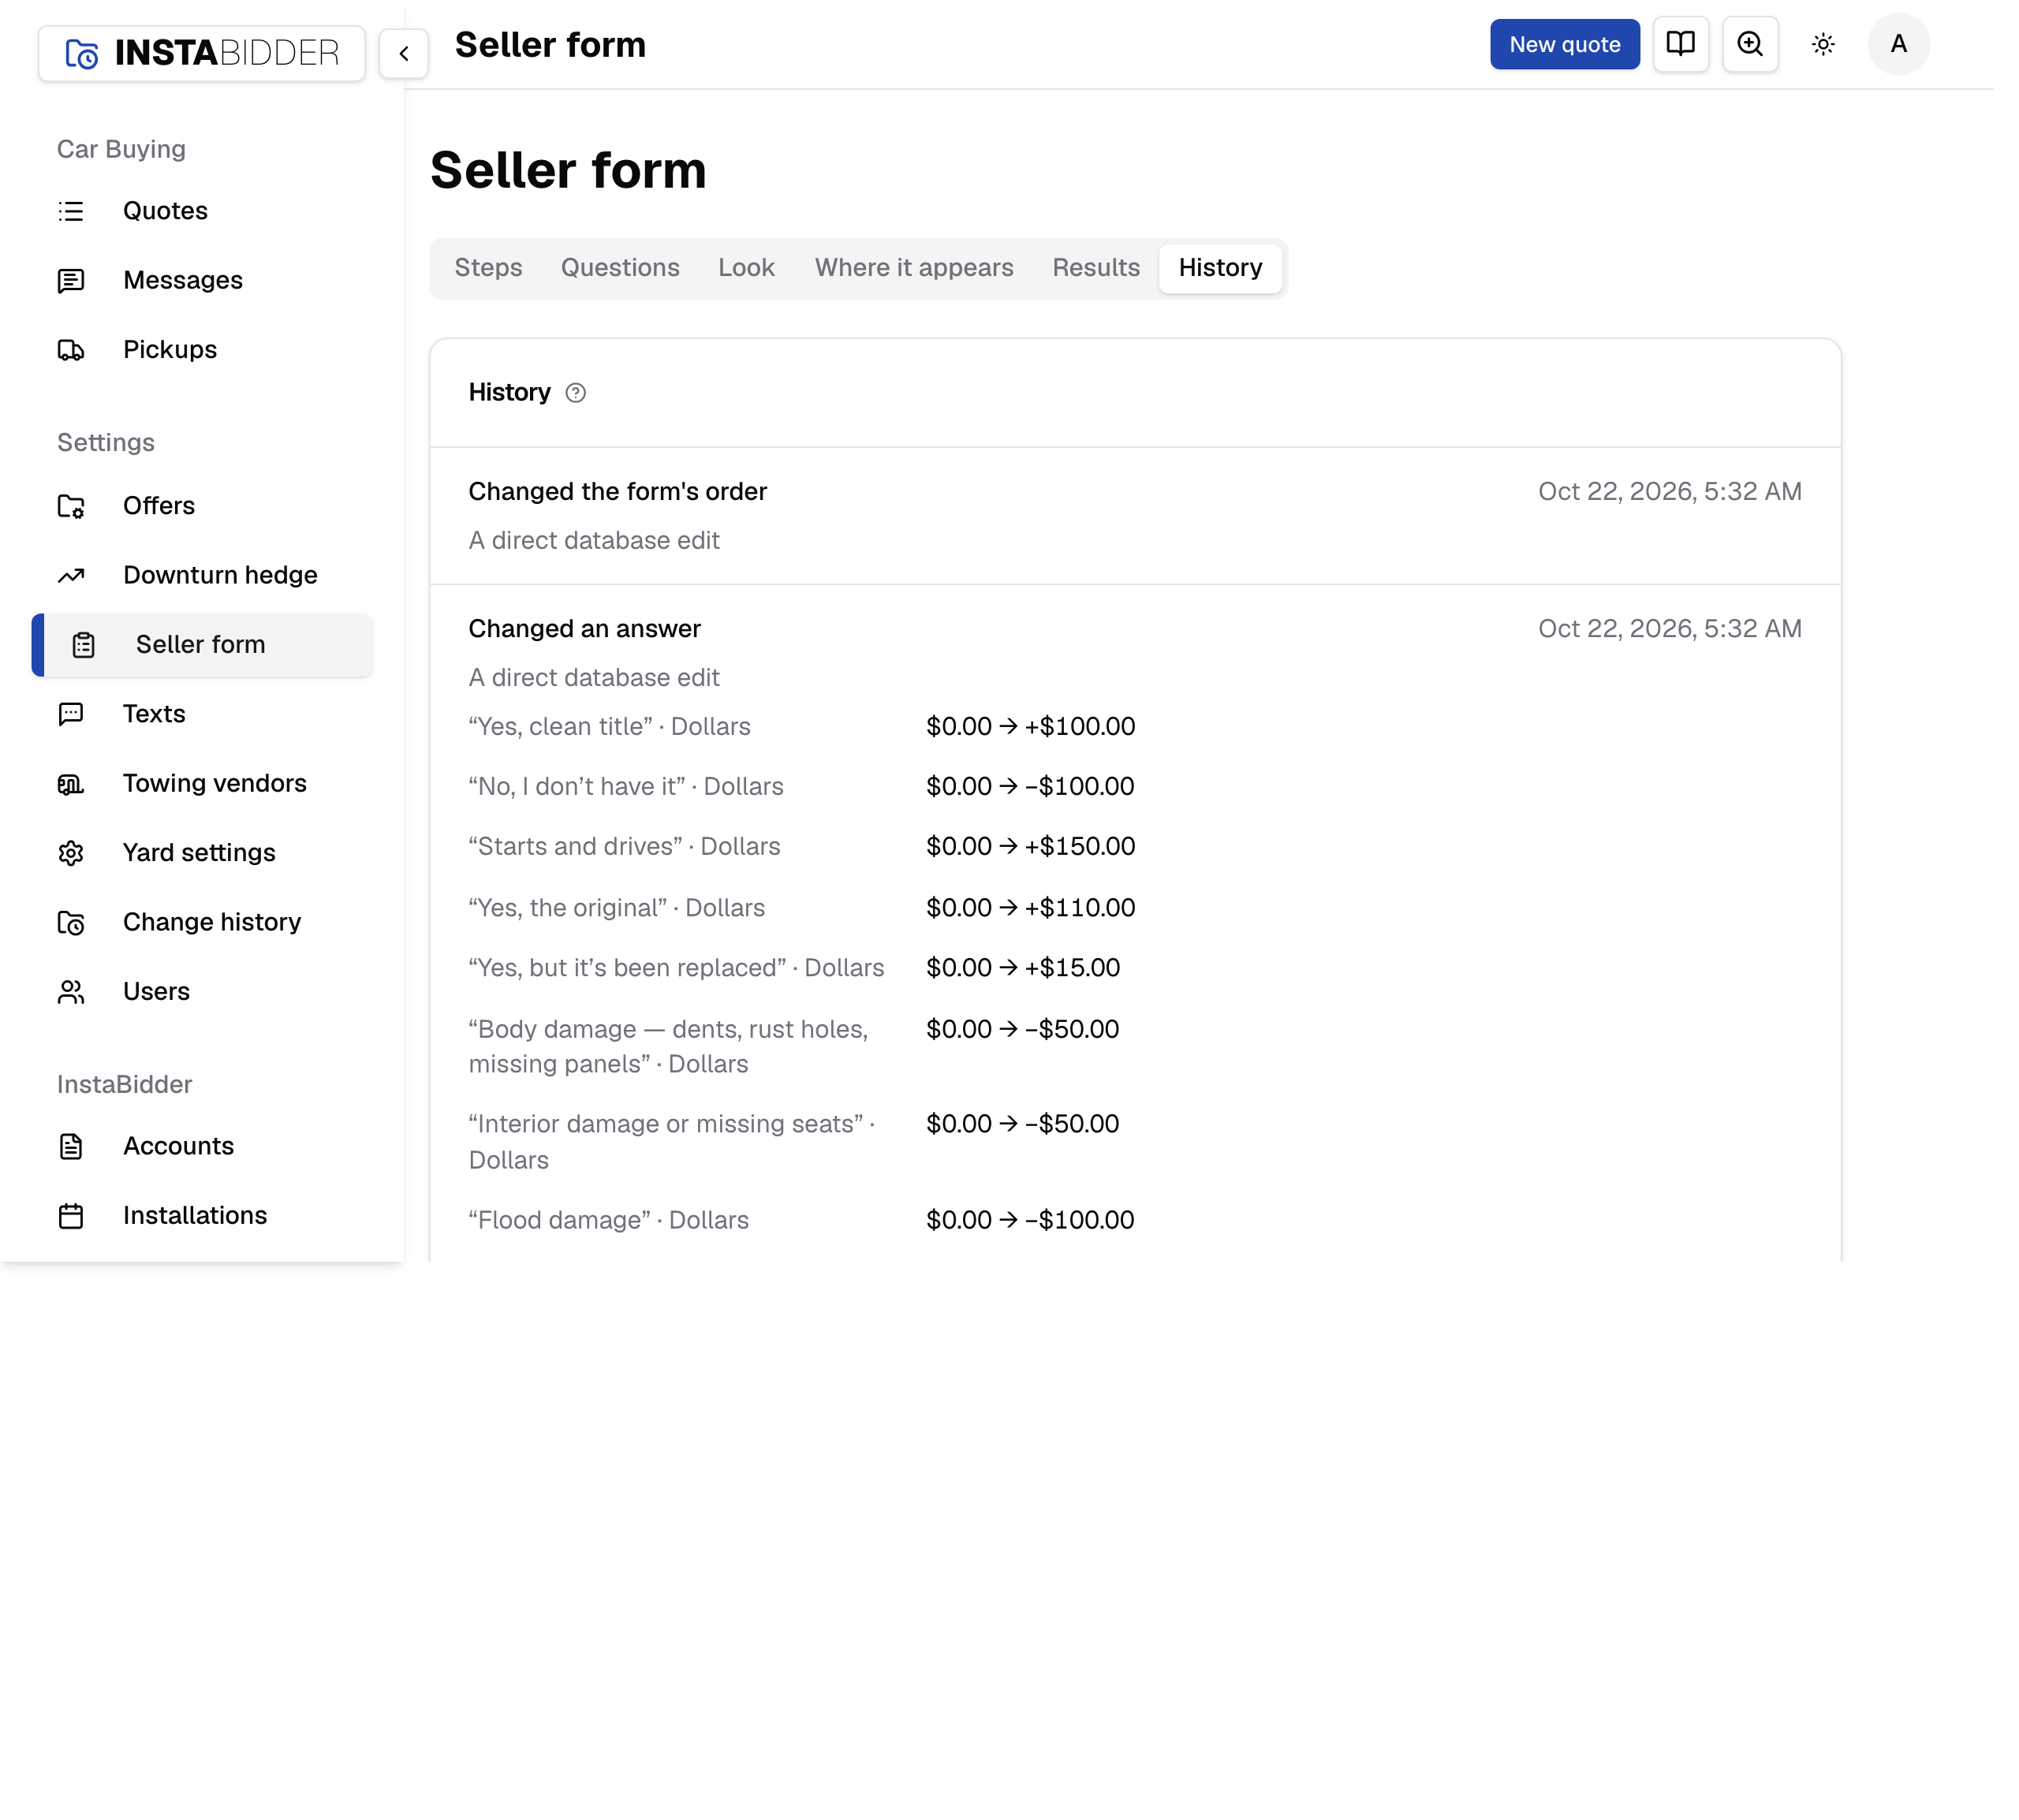Screen dimensions: 2019x1820
Task: Click the Change history folder-clock icon
Action: [71, 922]
